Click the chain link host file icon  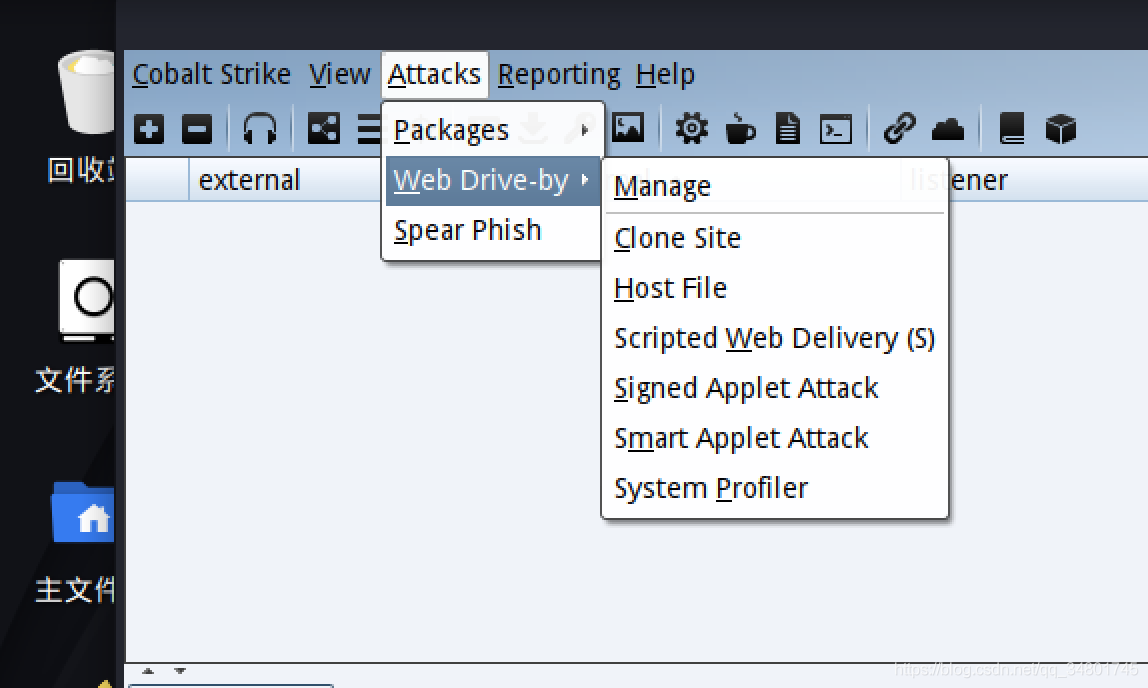pyautogui.click(x=899, y=129)
